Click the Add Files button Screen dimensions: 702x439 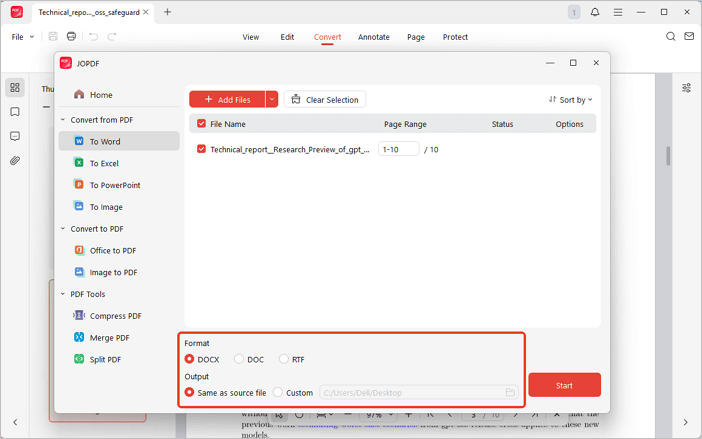click(x=227, y=99)
